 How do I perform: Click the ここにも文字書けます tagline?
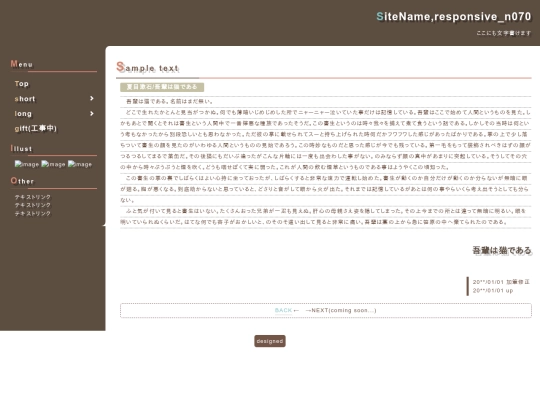pyautogui.click(x=504, y=33)
